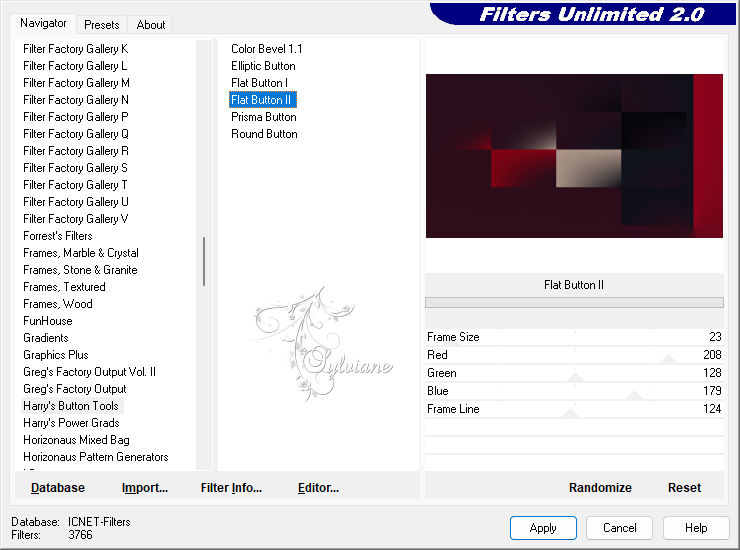Open Help

(696, 528)
